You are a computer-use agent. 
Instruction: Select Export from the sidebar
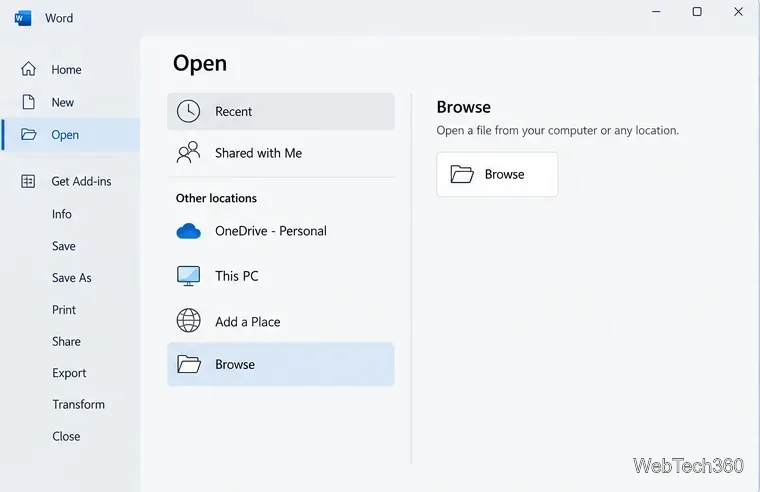coord(69,373)
